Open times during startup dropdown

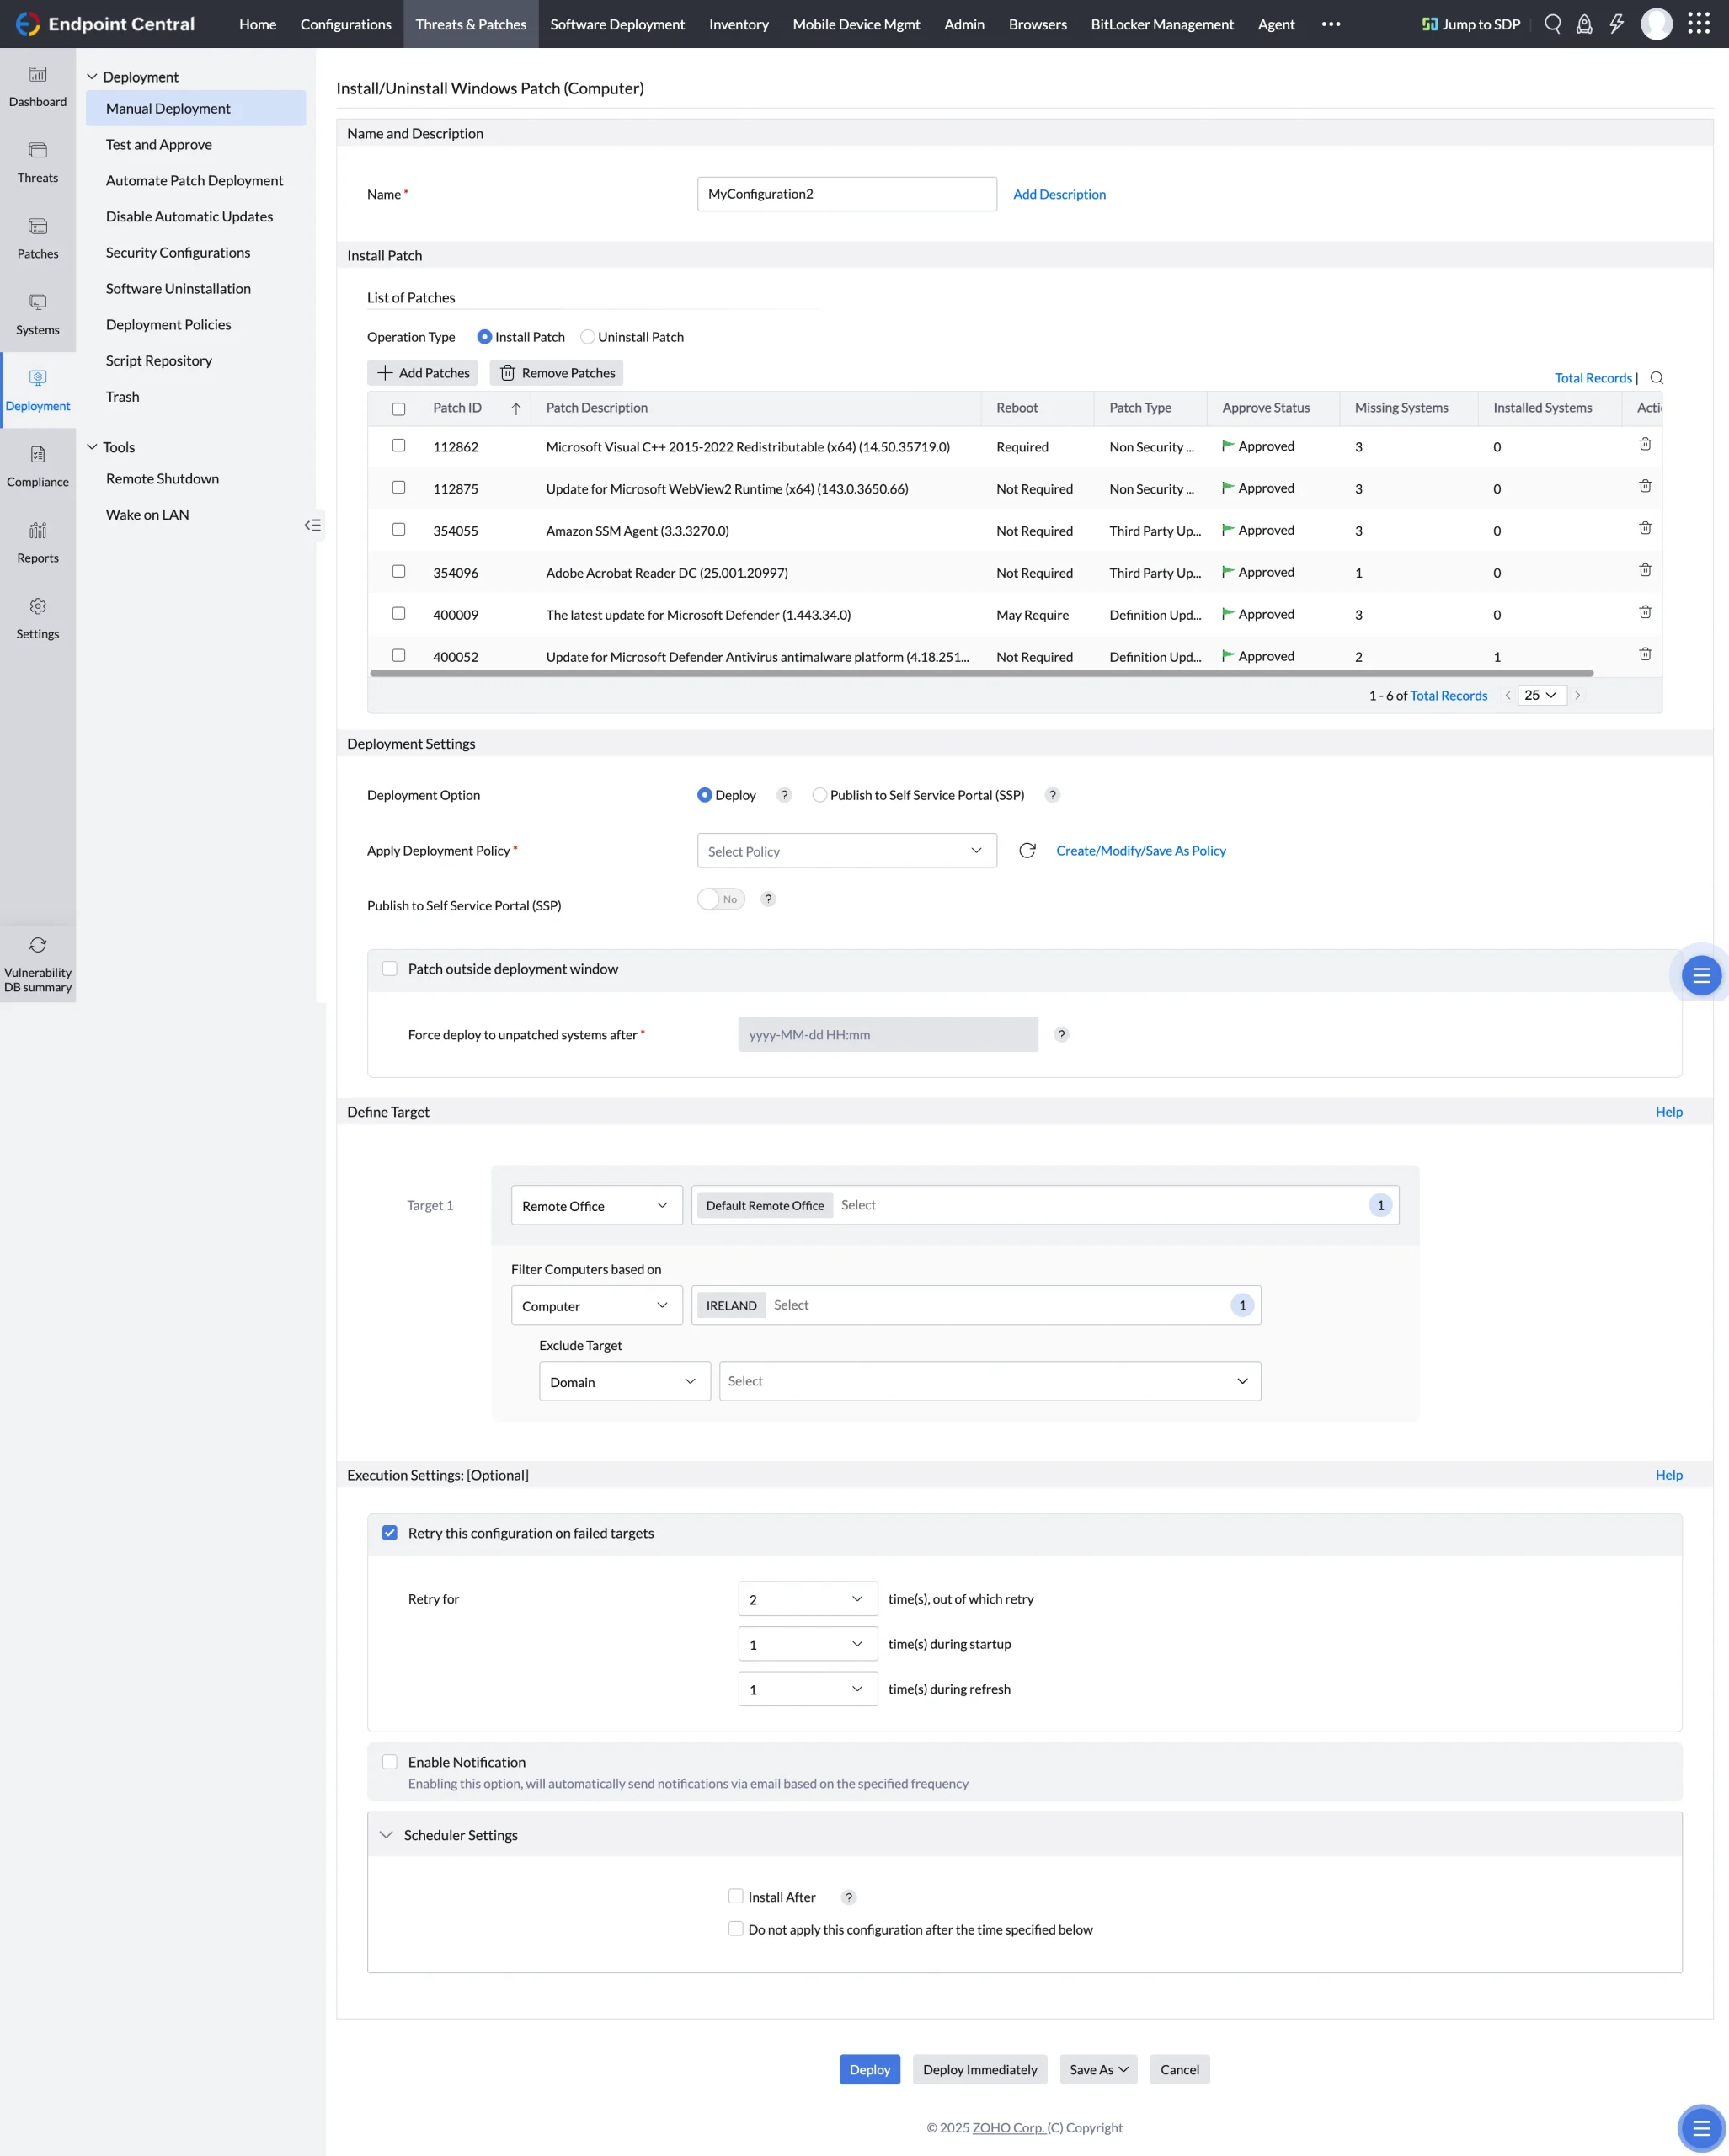[808, 1644]
